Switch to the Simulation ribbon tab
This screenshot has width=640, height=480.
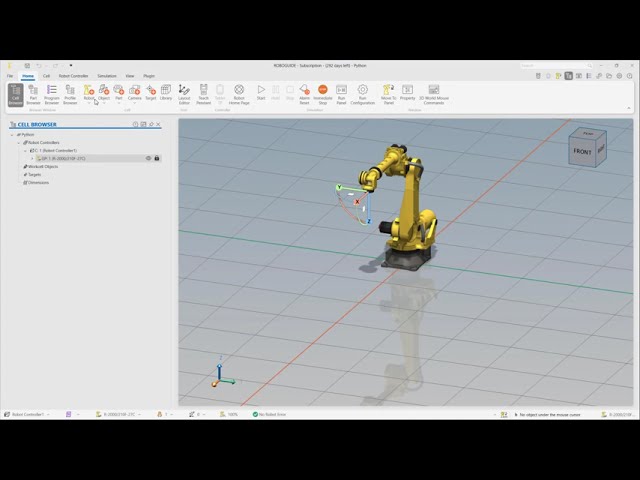(x=107, y=76)
